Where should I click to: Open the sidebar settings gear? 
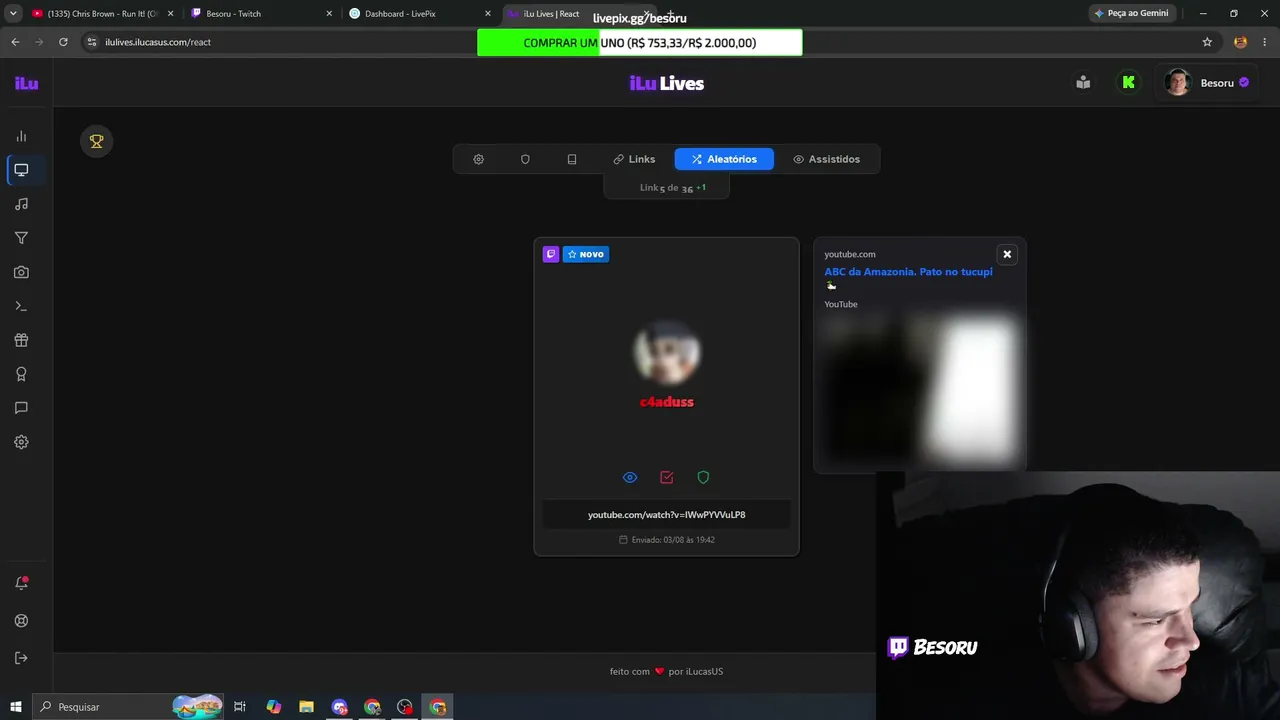(x=21, y=442)
